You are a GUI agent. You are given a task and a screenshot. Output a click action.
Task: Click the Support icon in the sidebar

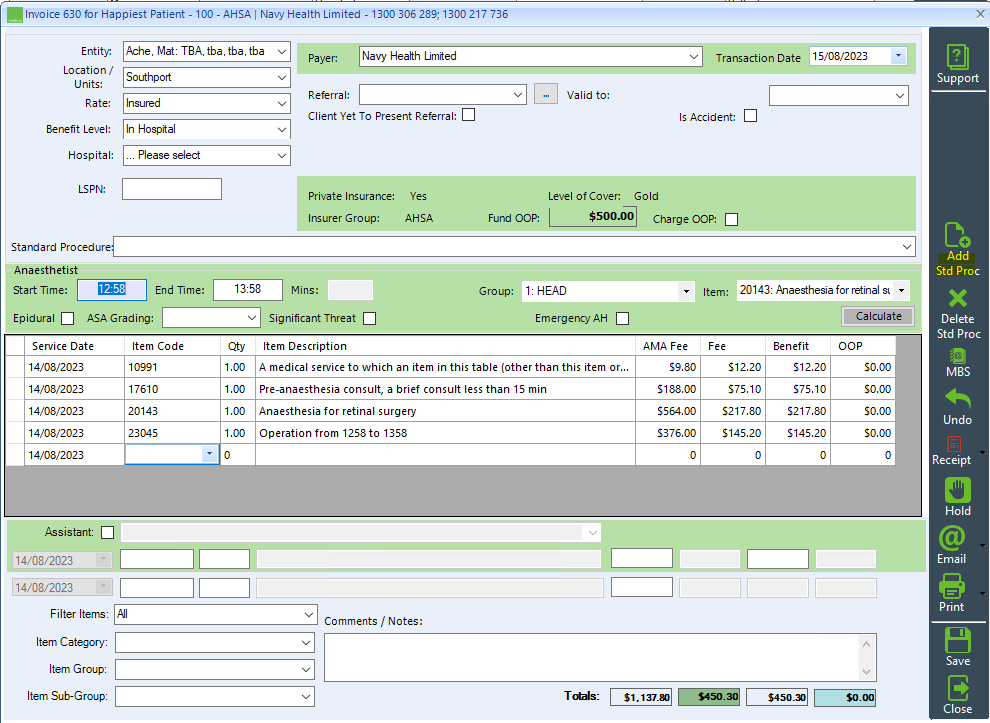point(957,58)
